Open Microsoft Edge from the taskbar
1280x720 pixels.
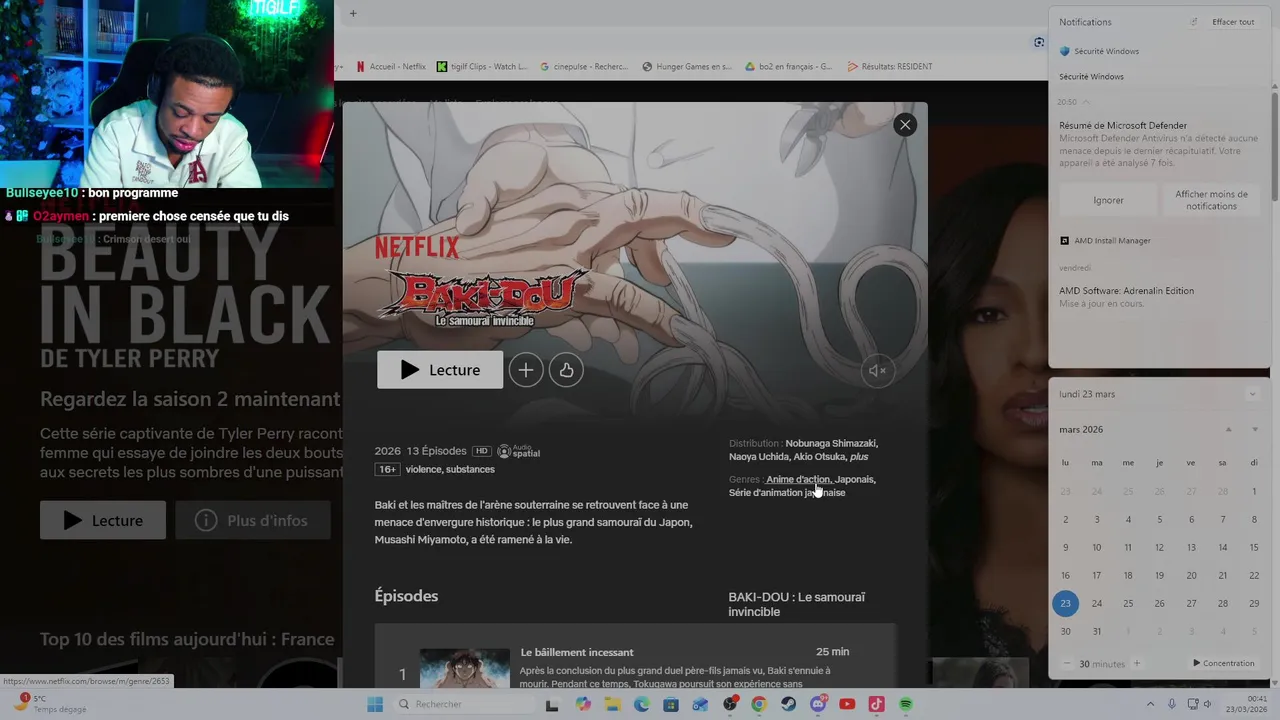tap(641, 704)
